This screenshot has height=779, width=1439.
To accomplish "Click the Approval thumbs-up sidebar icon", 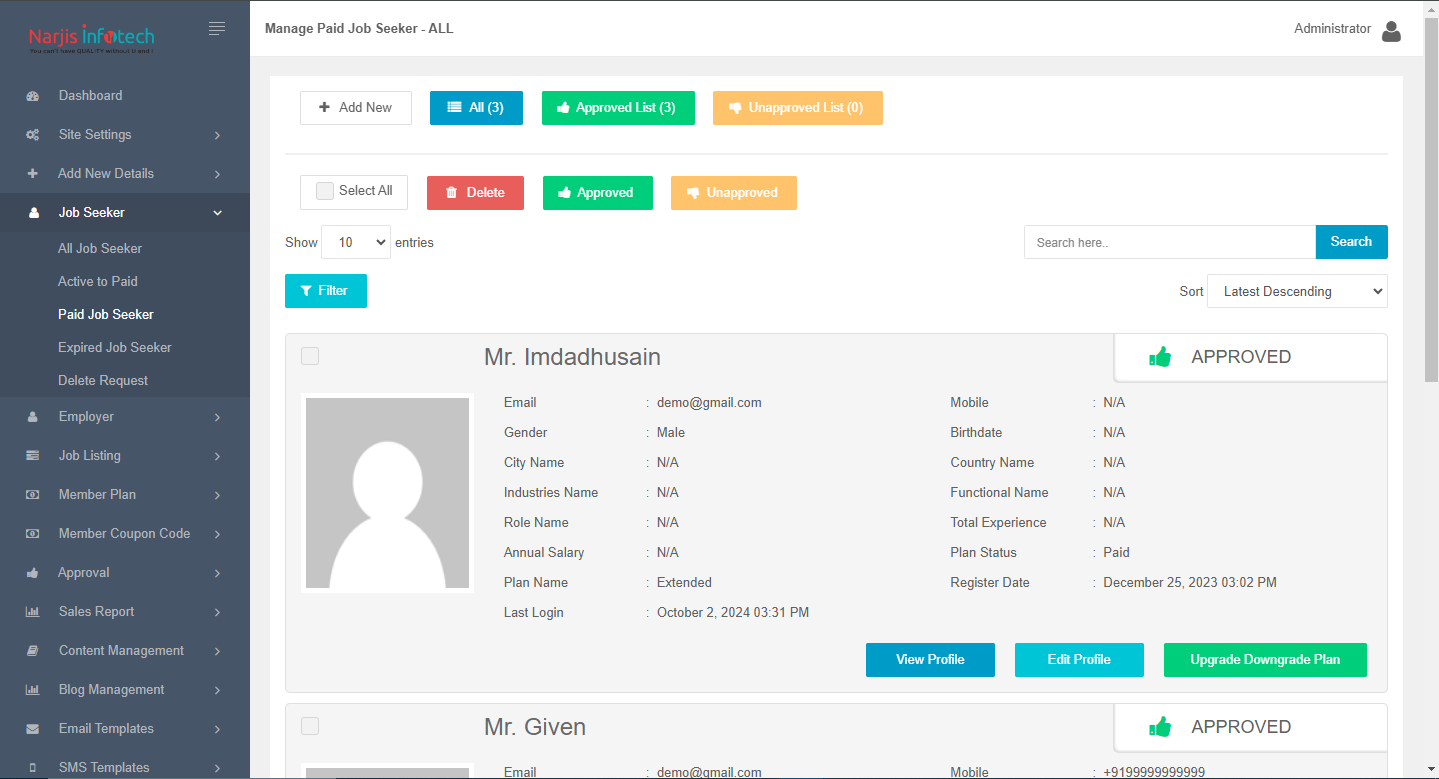I will click(33, 573).
